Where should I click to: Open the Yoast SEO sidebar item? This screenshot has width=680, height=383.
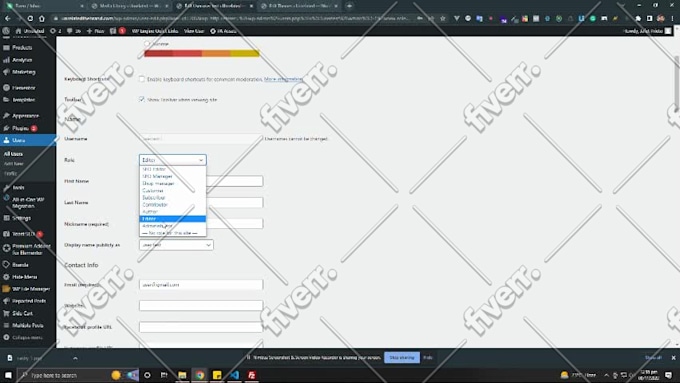tap(23, 234)
